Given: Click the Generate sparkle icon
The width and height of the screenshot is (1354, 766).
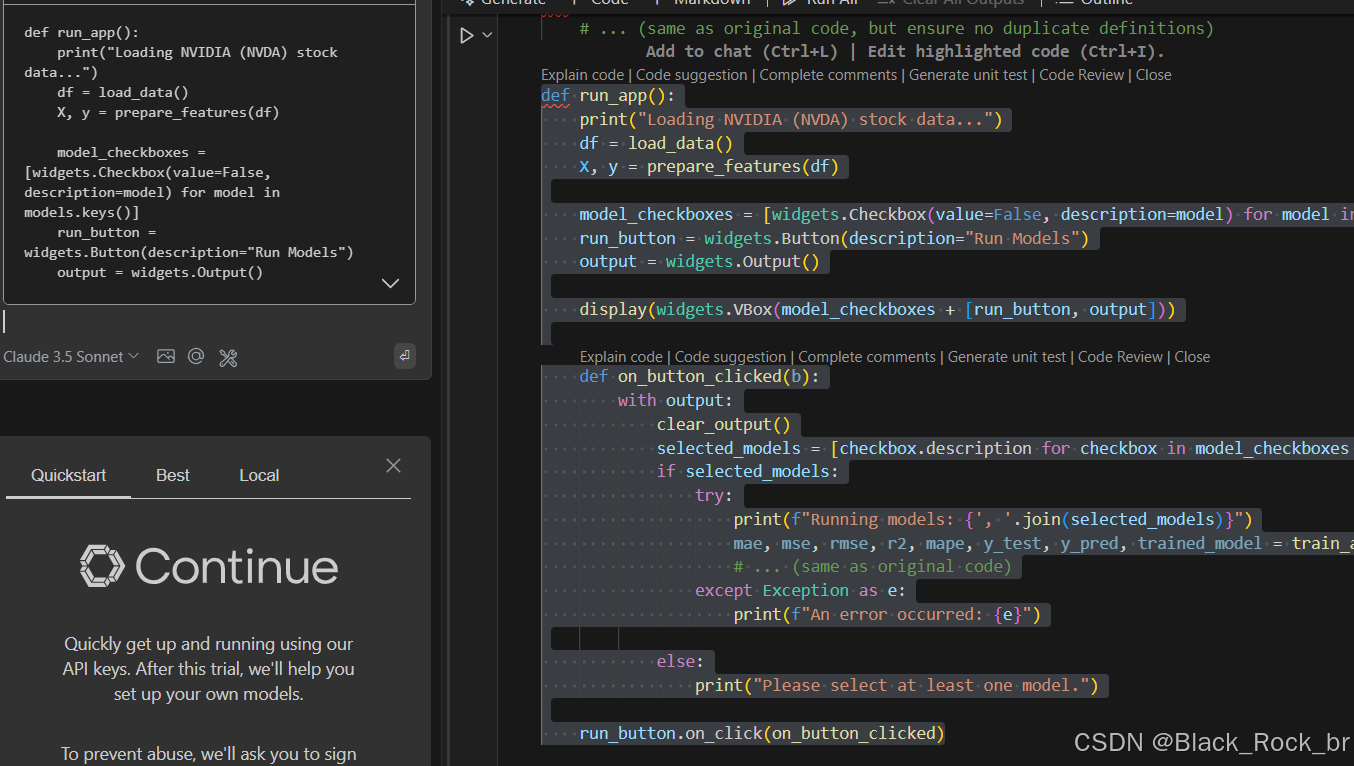Looking at the screenshot, I should pyautogui.click(x=471, y=4).
